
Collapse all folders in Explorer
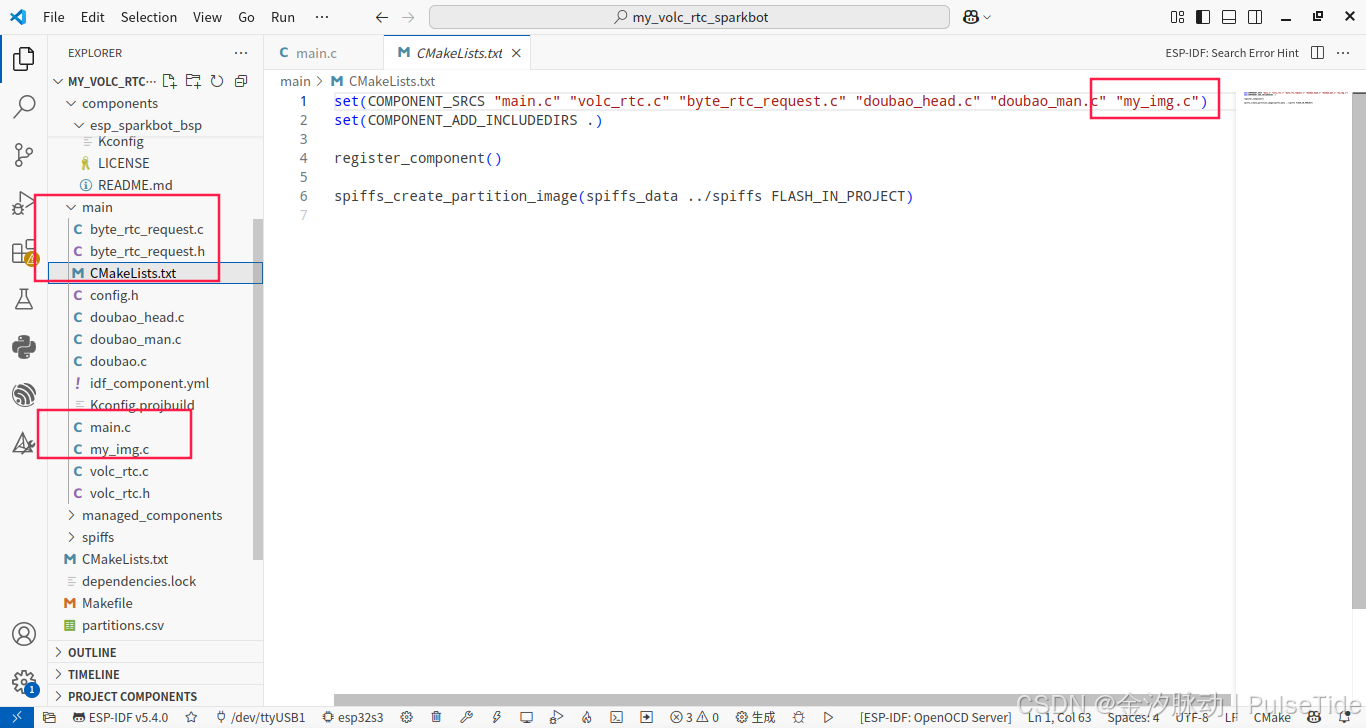click(x=241, y=81)
